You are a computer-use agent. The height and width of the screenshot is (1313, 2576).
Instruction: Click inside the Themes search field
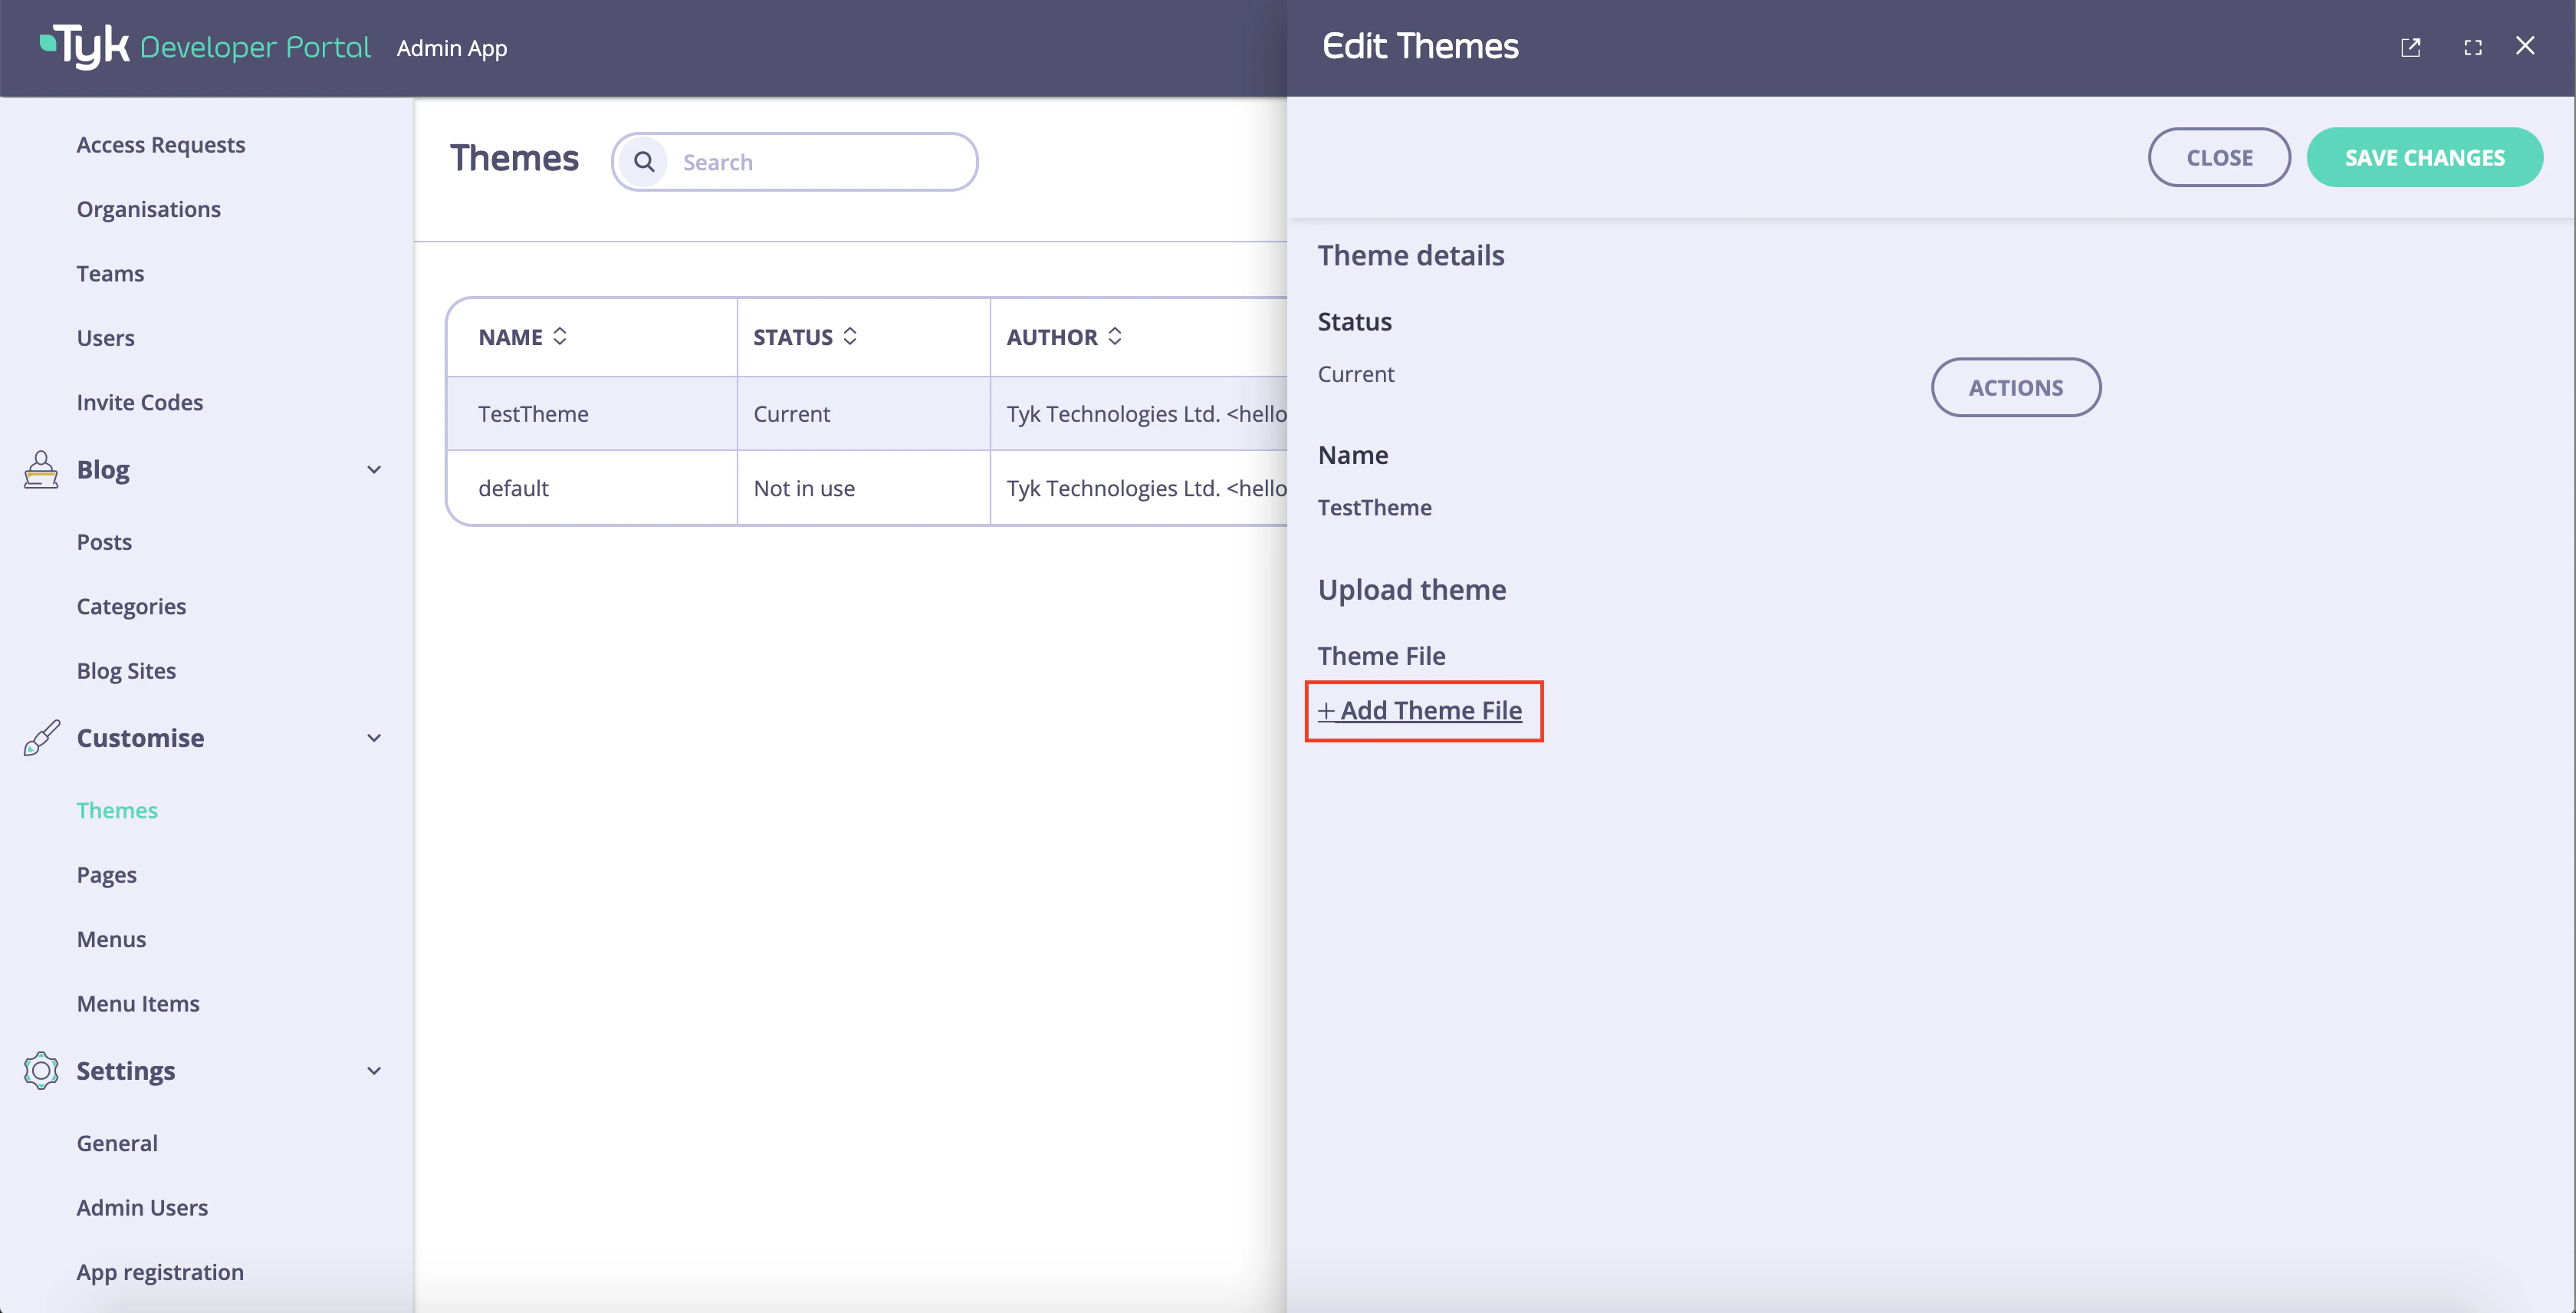coord(800,161)
